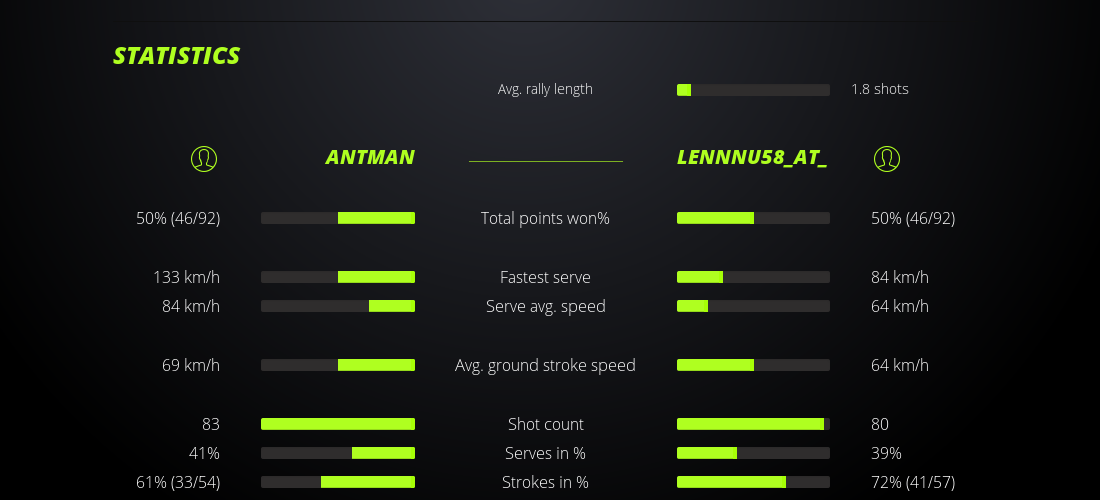1100x500 pixels.
Task: Click LENNNU58_AT_'s Serve avg. speed bar
Action: [x=753, y=306]
